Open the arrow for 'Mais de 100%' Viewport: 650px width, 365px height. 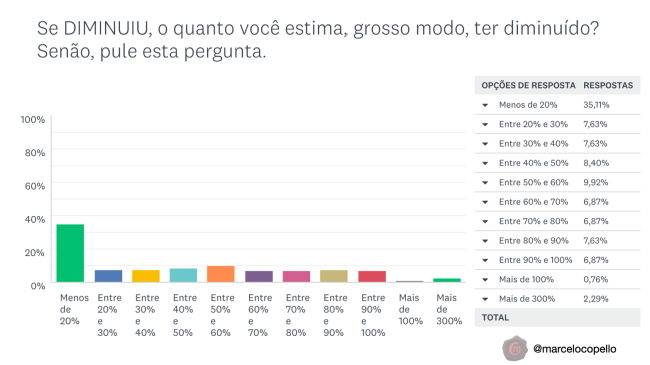pyautogui.click(x=485, y=280)
